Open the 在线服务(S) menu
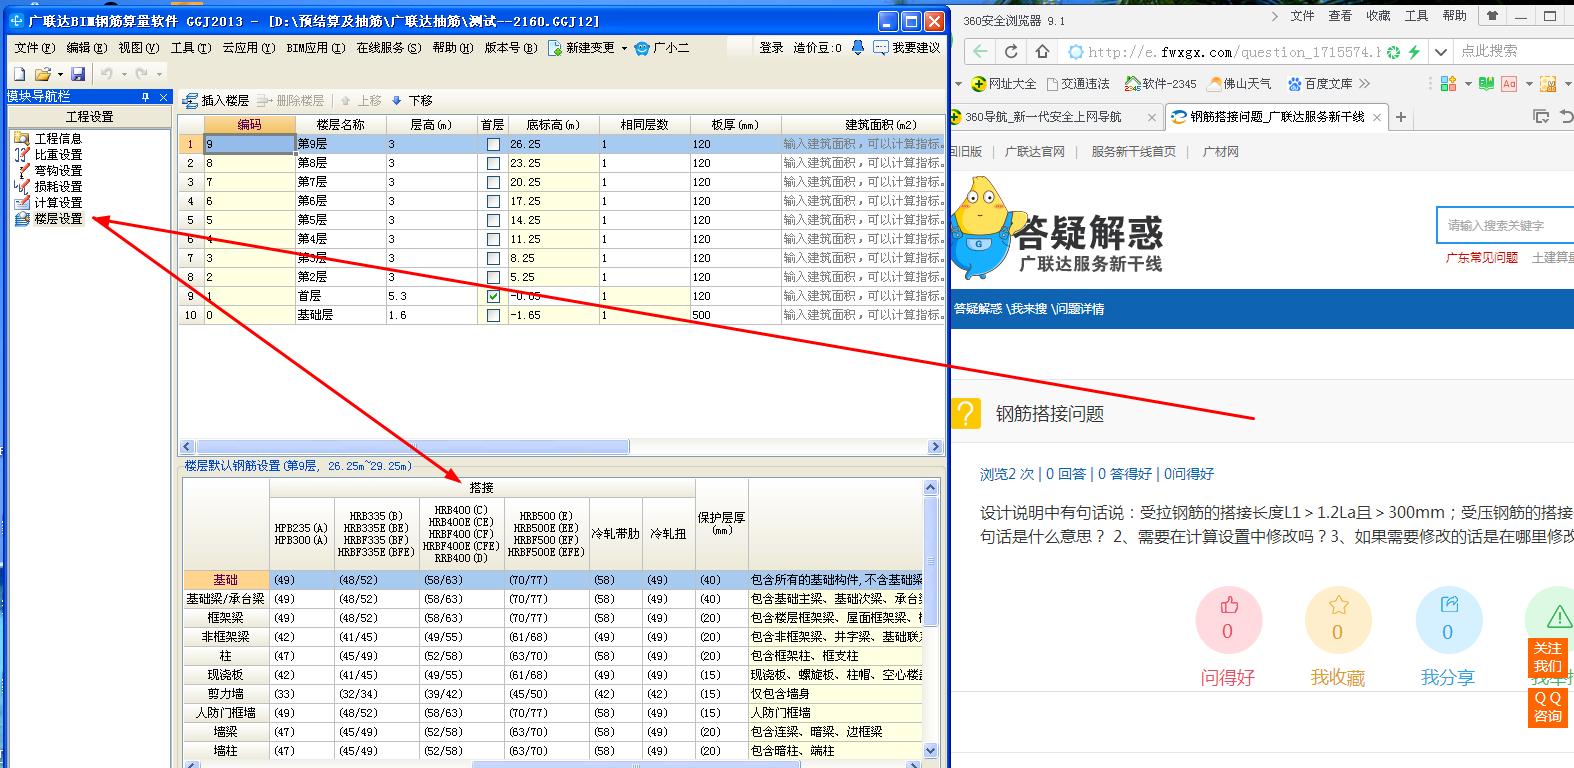 tap(388, 48)
